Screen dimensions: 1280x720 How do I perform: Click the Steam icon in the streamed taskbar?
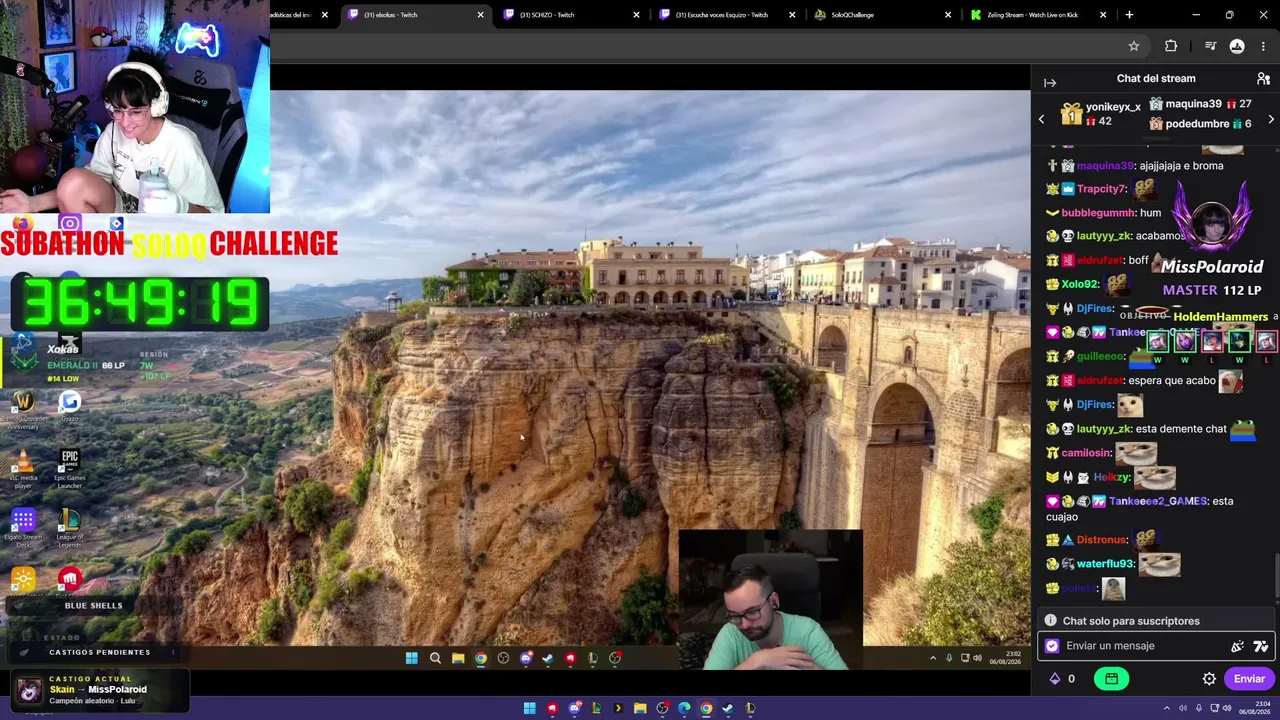(547, 658)
